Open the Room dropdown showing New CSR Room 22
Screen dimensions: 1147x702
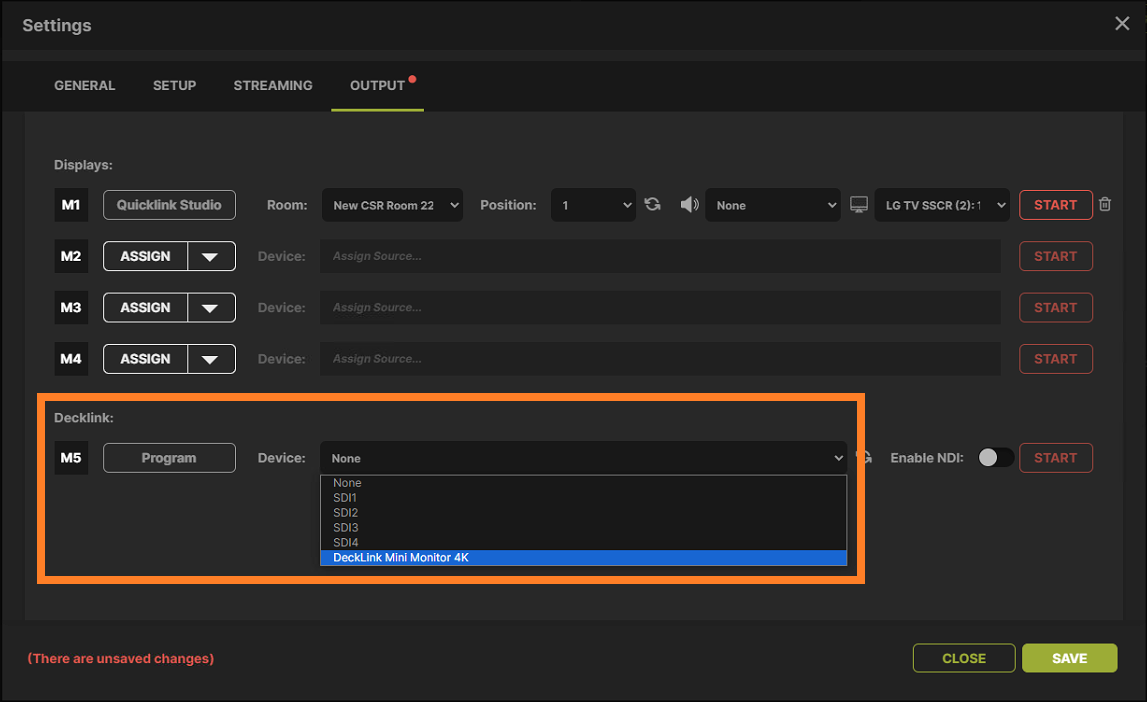pos(392,204)
